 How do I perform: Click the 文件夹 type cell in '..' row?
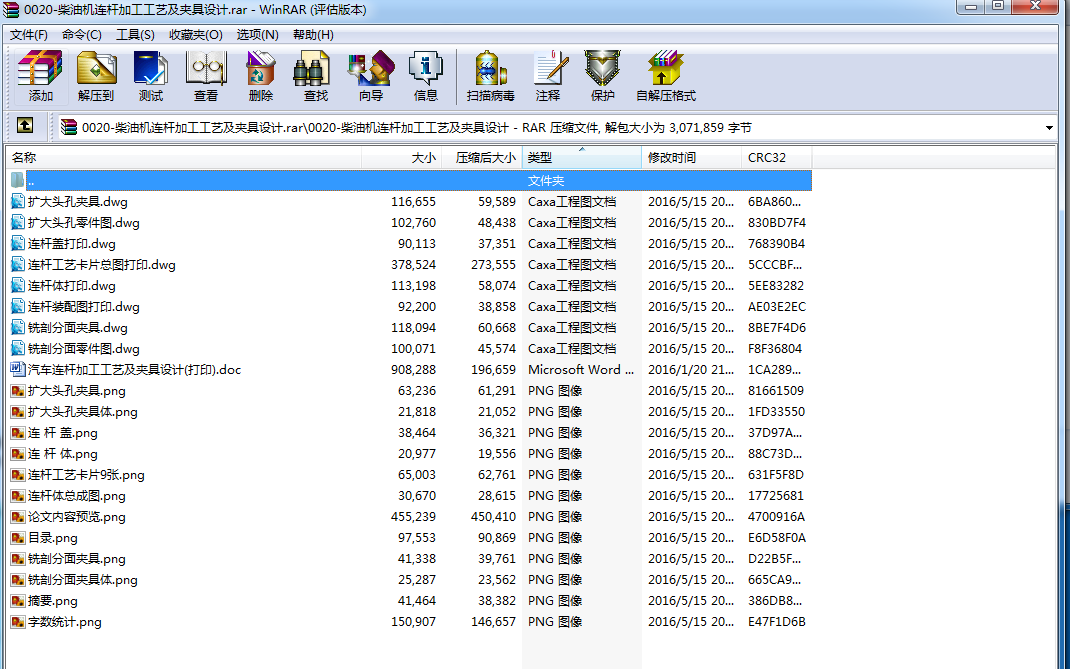(546, 181)
